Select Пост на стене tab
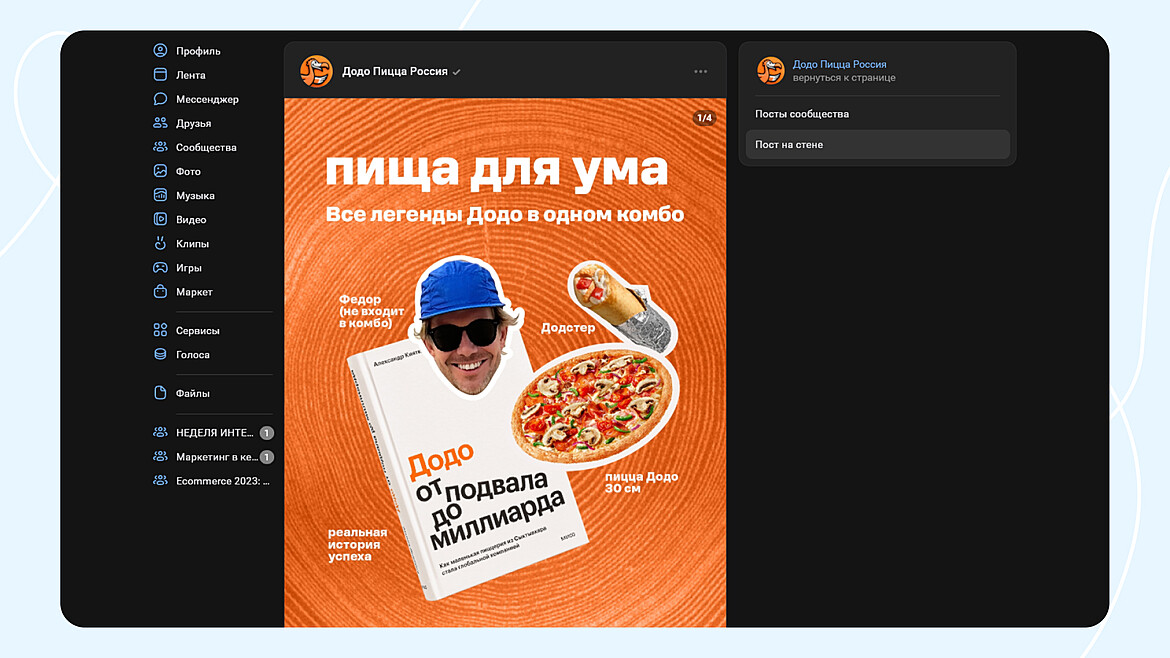This screenshot has height=658, width=1170. [789, 145]
